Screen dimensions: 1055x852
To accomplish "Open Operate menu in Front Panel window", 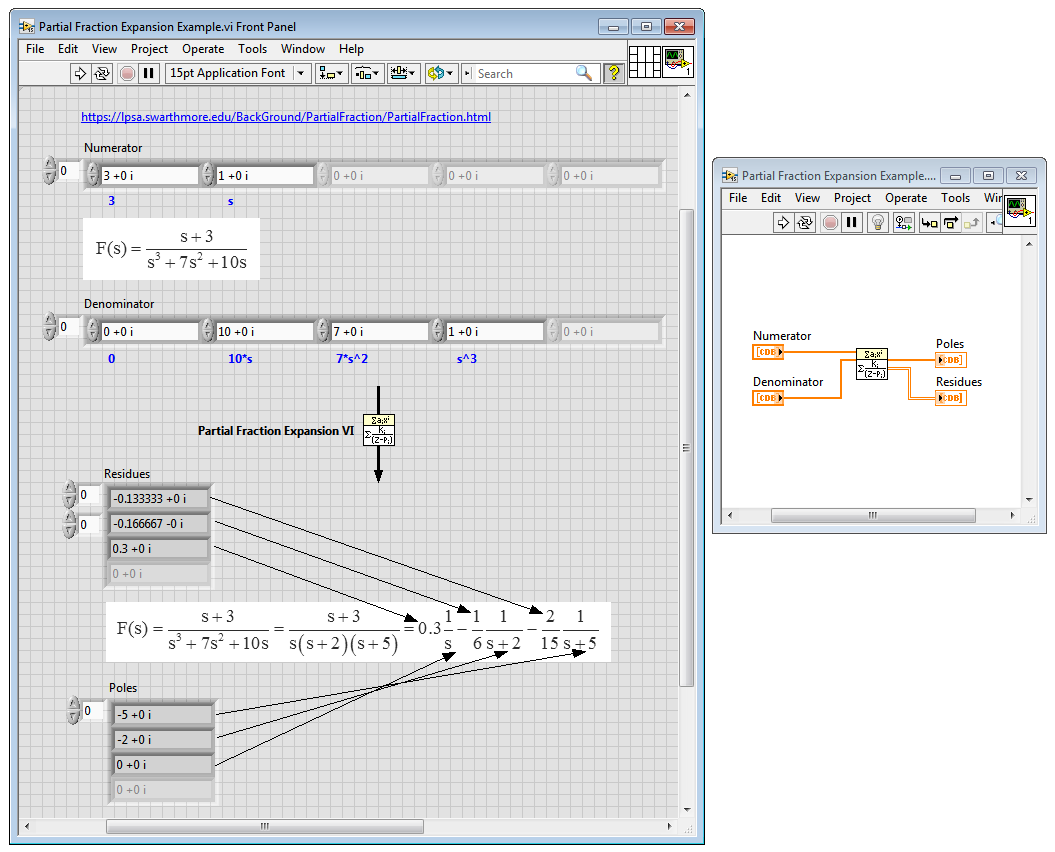I will click(203, 49).
